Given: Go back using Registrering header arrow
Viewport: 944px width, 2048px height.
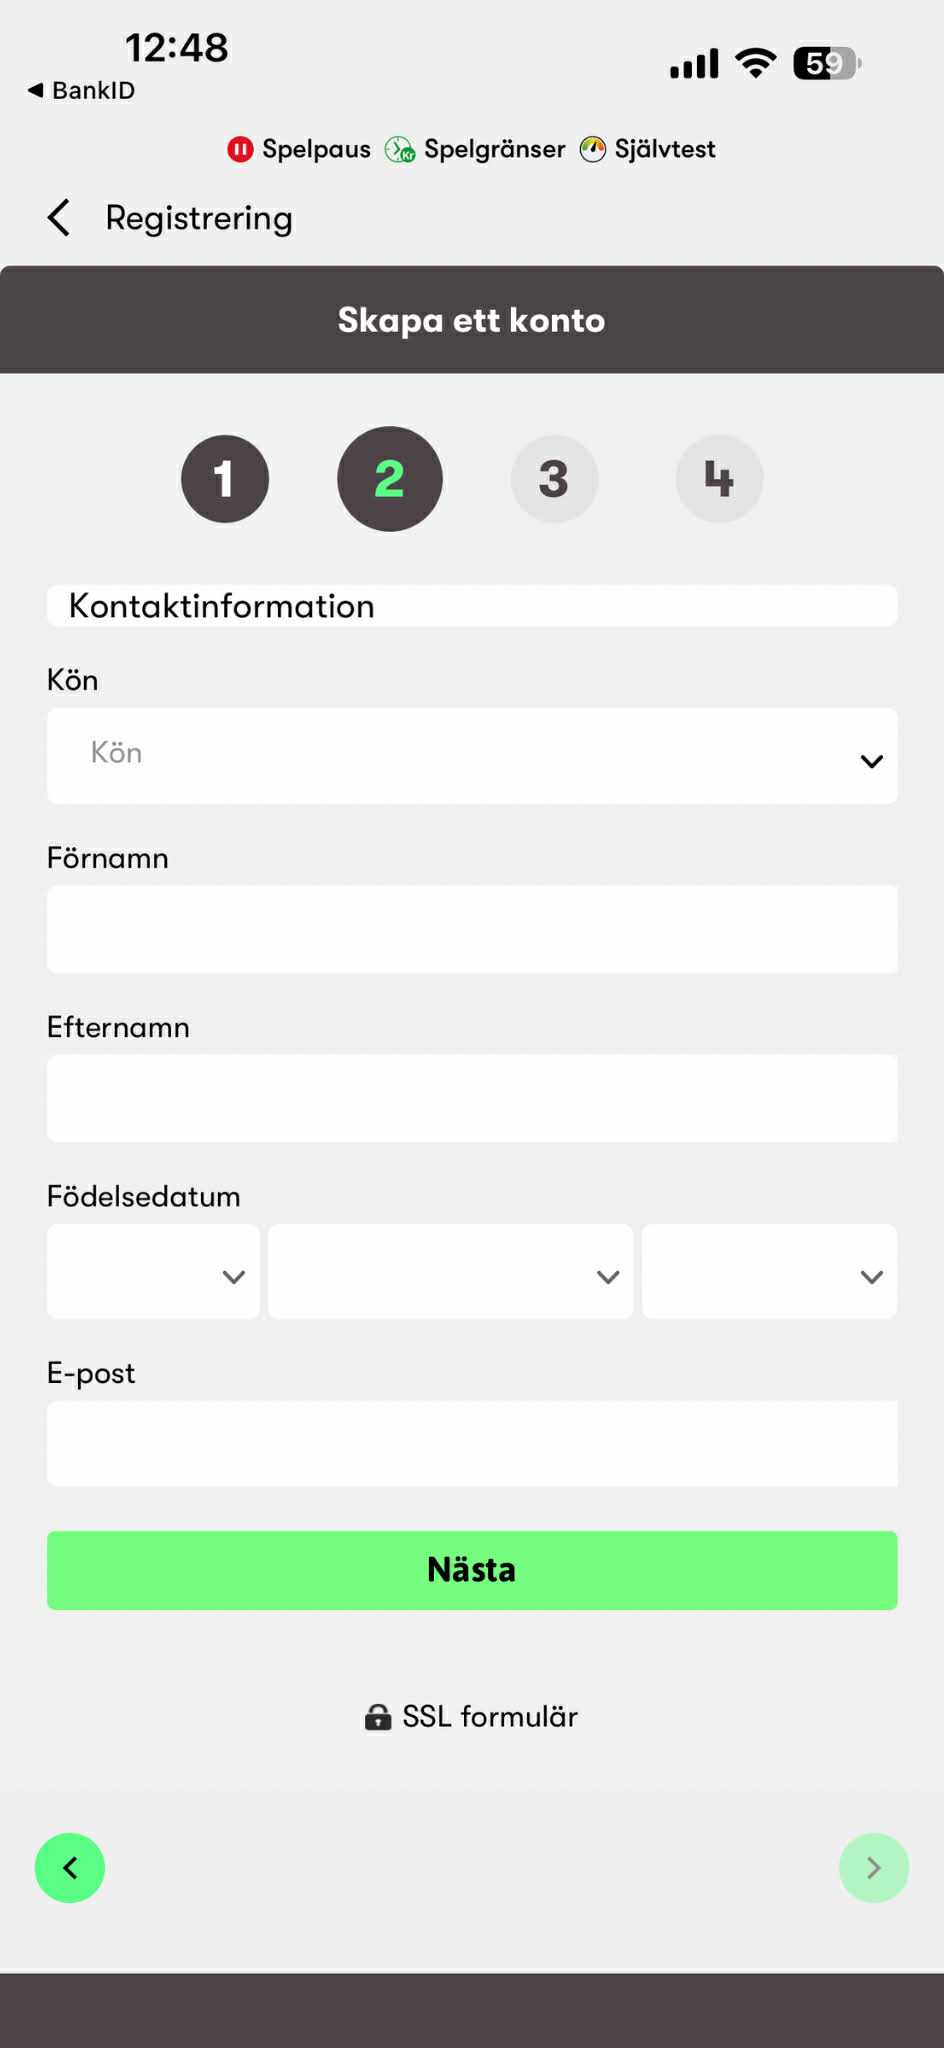Looking at the screenshot, I should click(59, 218).
